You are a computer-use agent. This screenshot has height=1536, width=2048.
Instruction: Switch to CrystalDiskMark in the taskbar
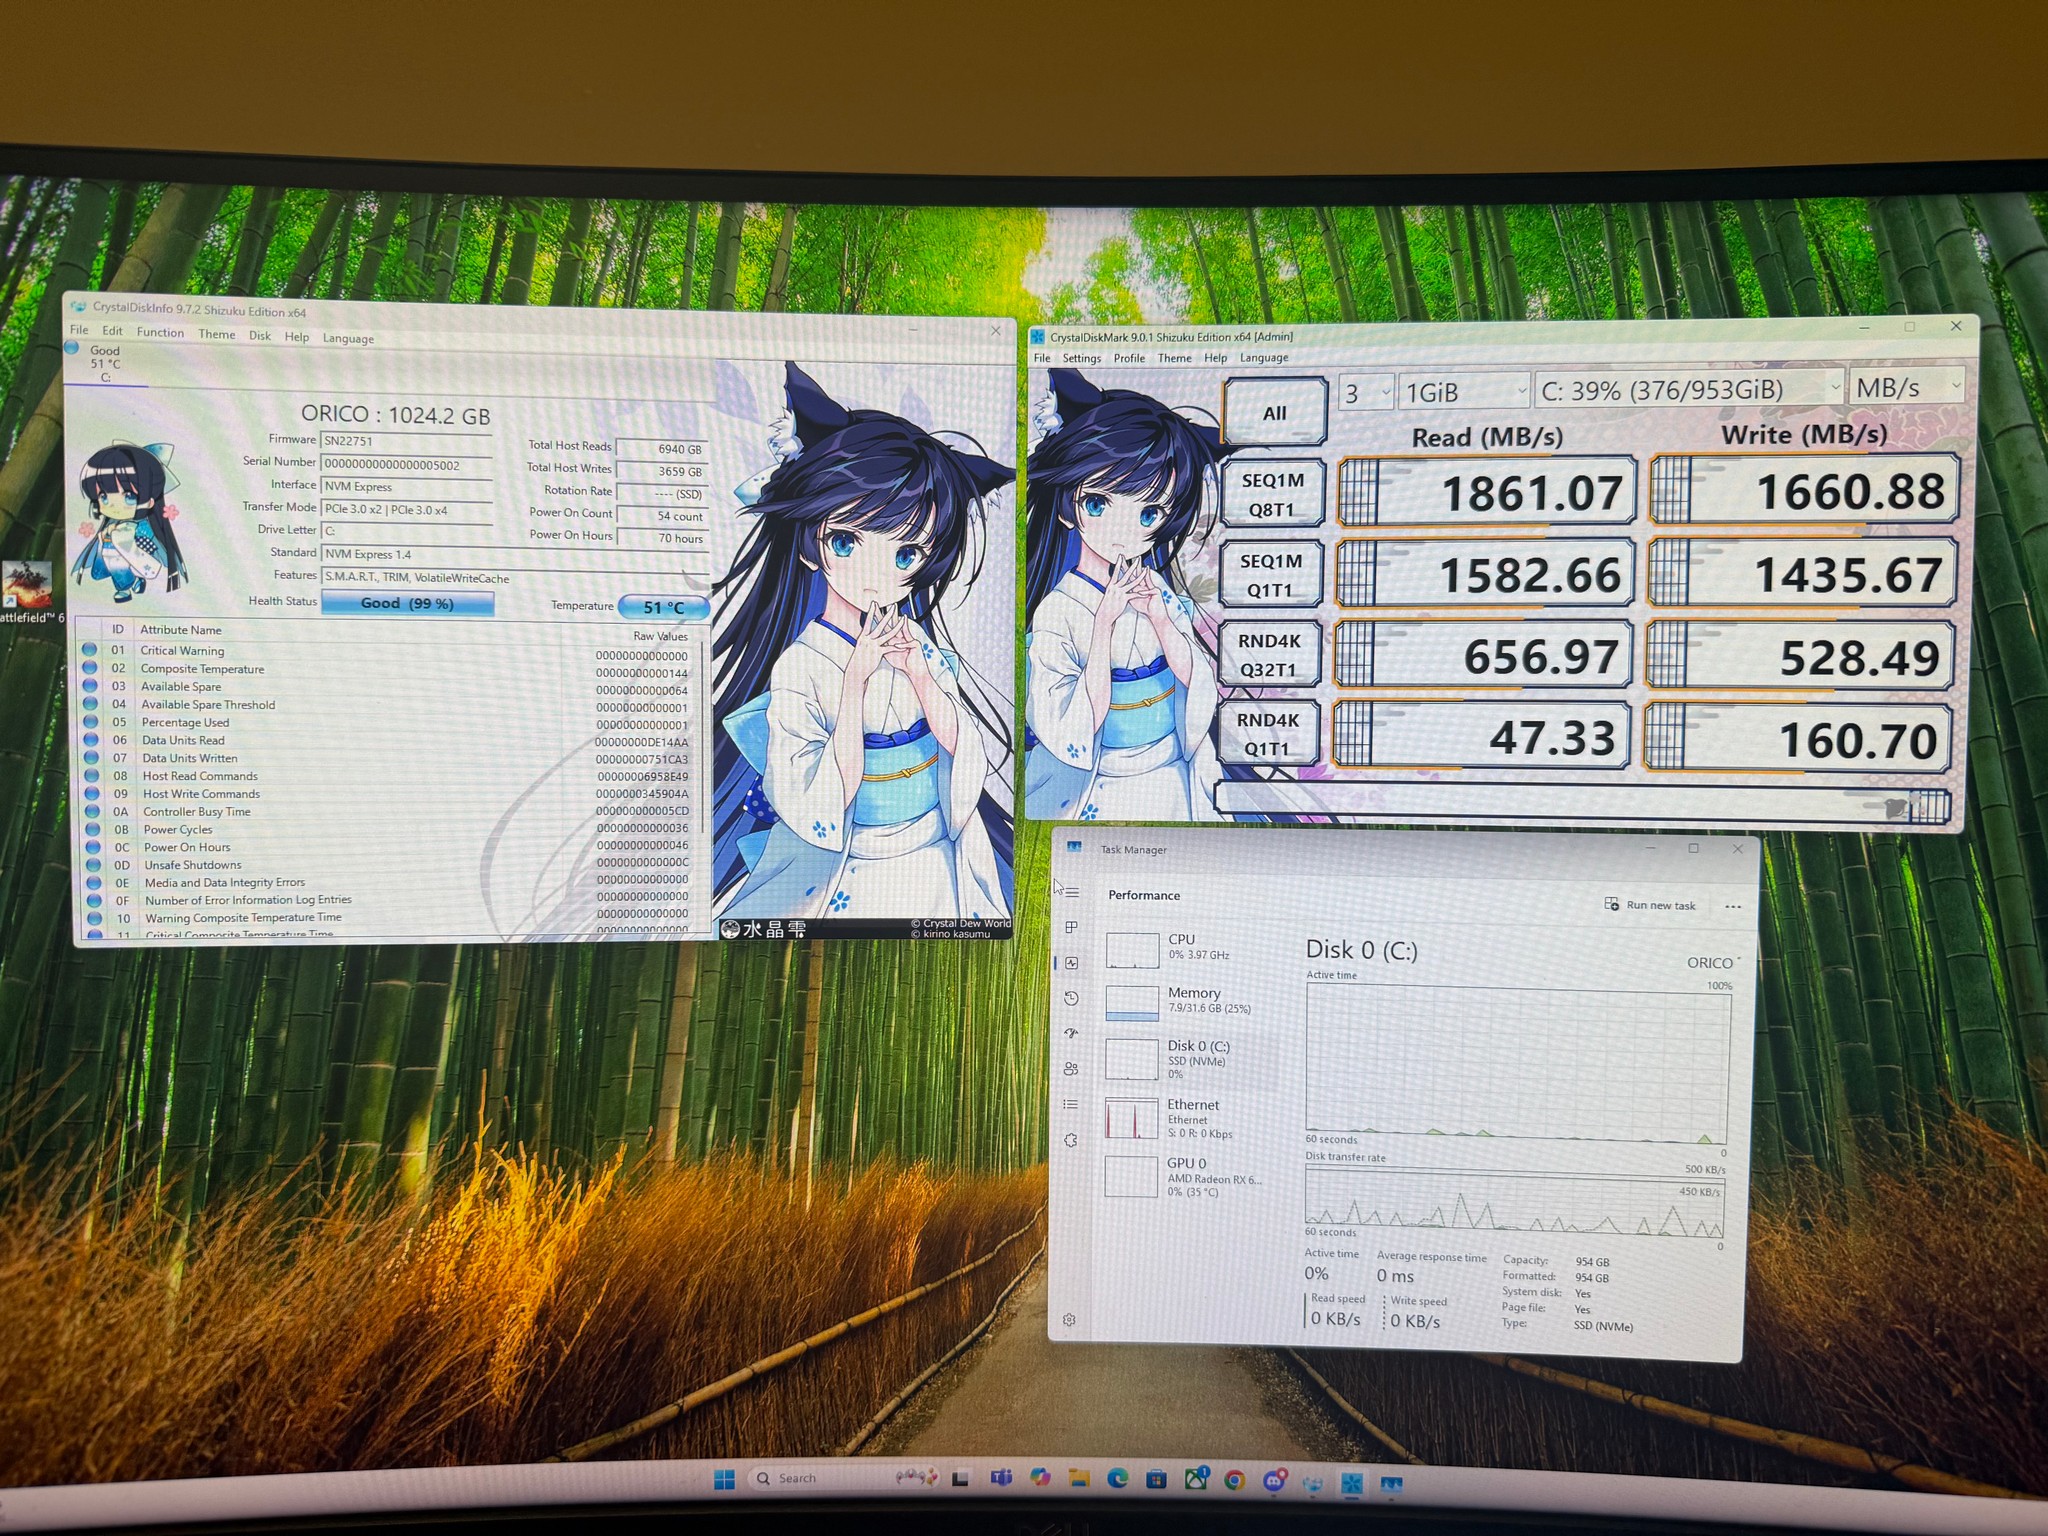[x=1352, y=1483]
